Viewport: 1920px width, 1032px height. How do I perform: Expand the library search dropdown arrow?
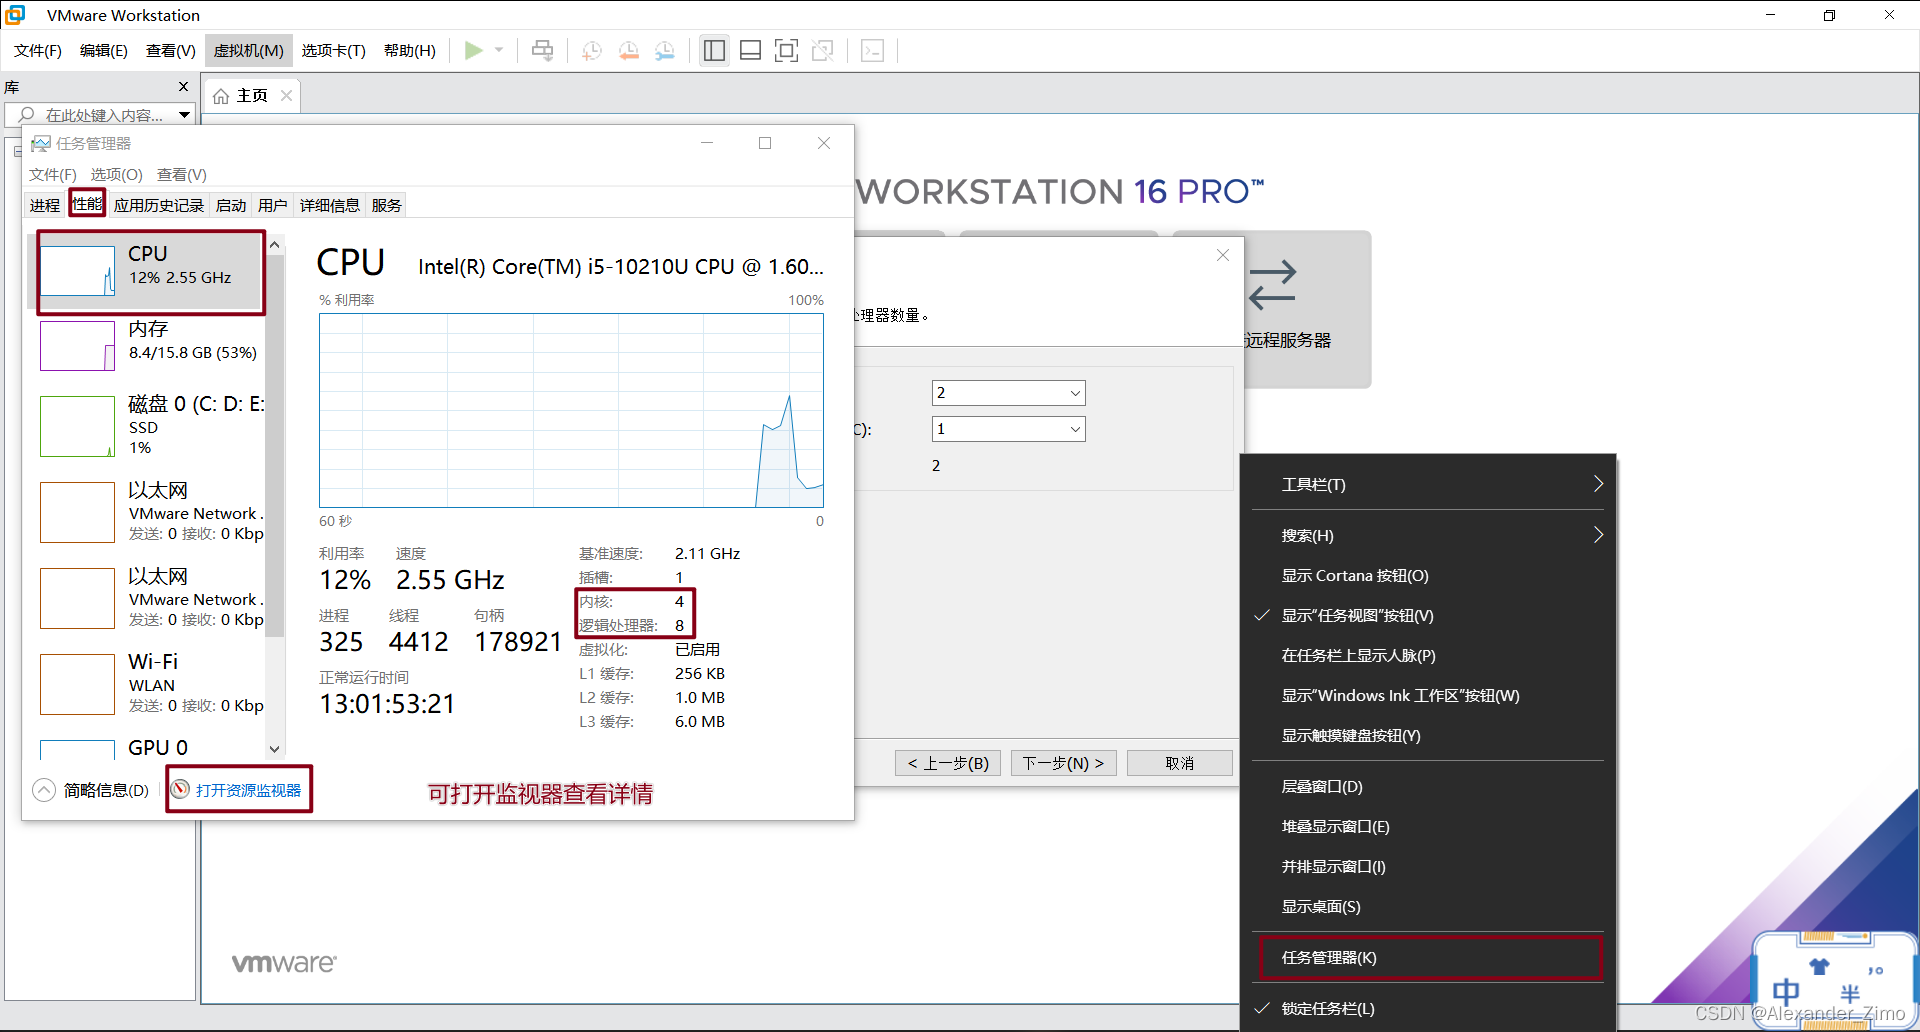tap(185, 115)
